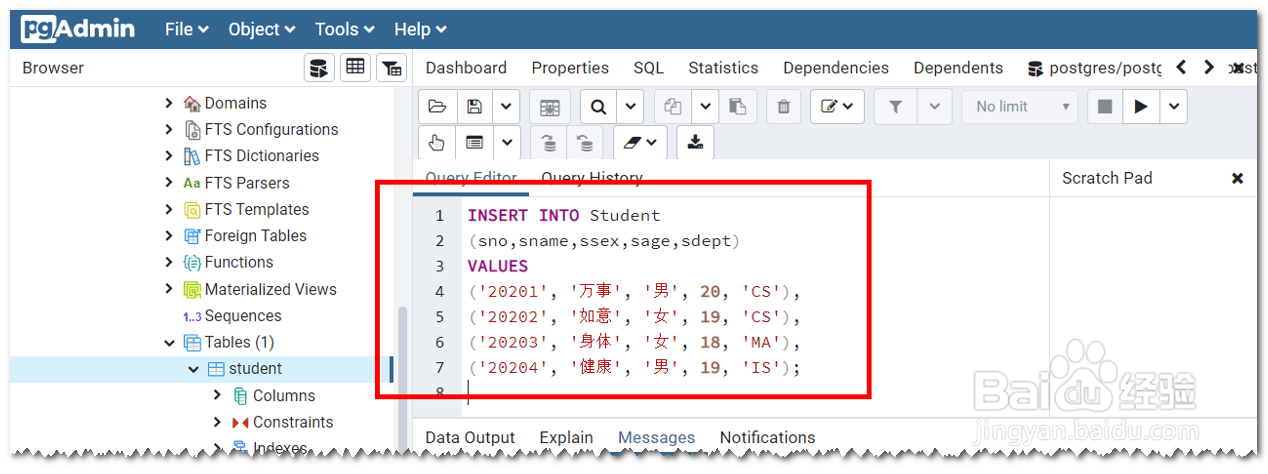Screen dimensions: 1268x474
Task: Open the Tools menu
Action: (x=344, y=30)
